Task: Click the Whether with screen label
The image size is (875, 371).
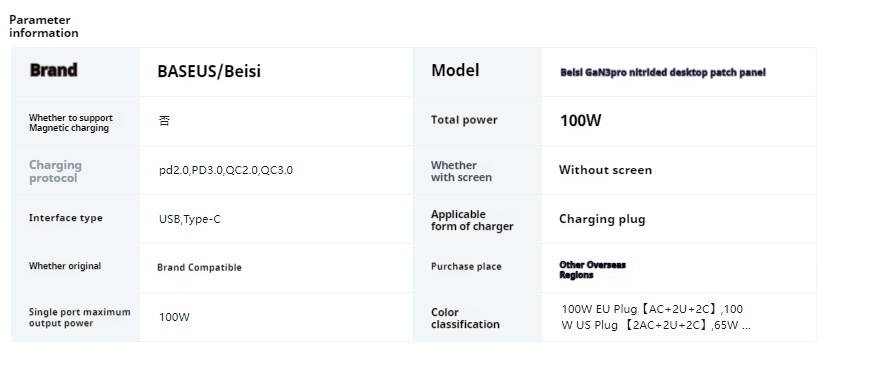Action: pos(461,171)
